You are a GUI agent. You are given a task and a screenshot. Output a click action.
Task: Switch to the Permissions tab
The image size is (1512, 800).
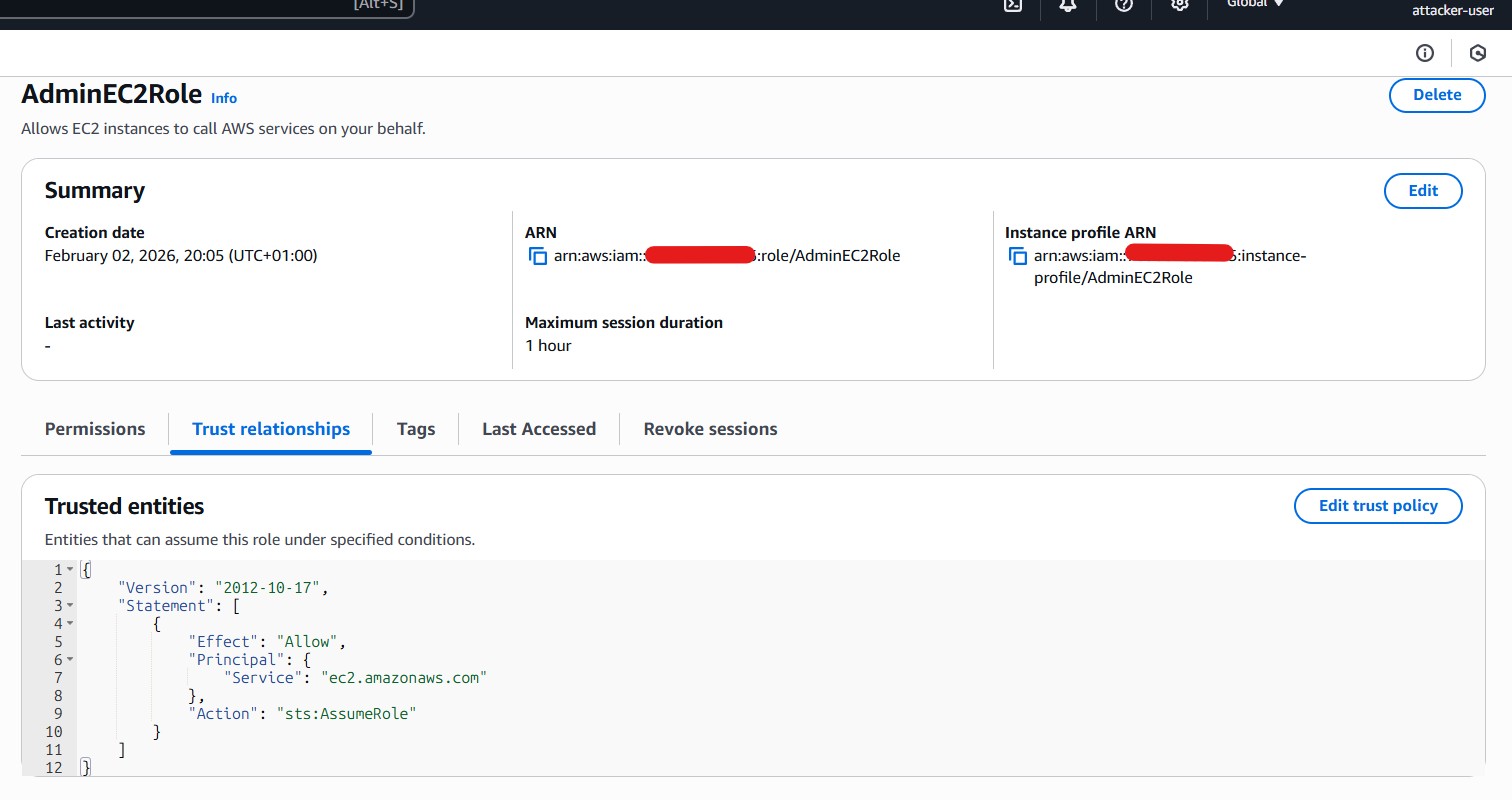[x=94, y=428]
